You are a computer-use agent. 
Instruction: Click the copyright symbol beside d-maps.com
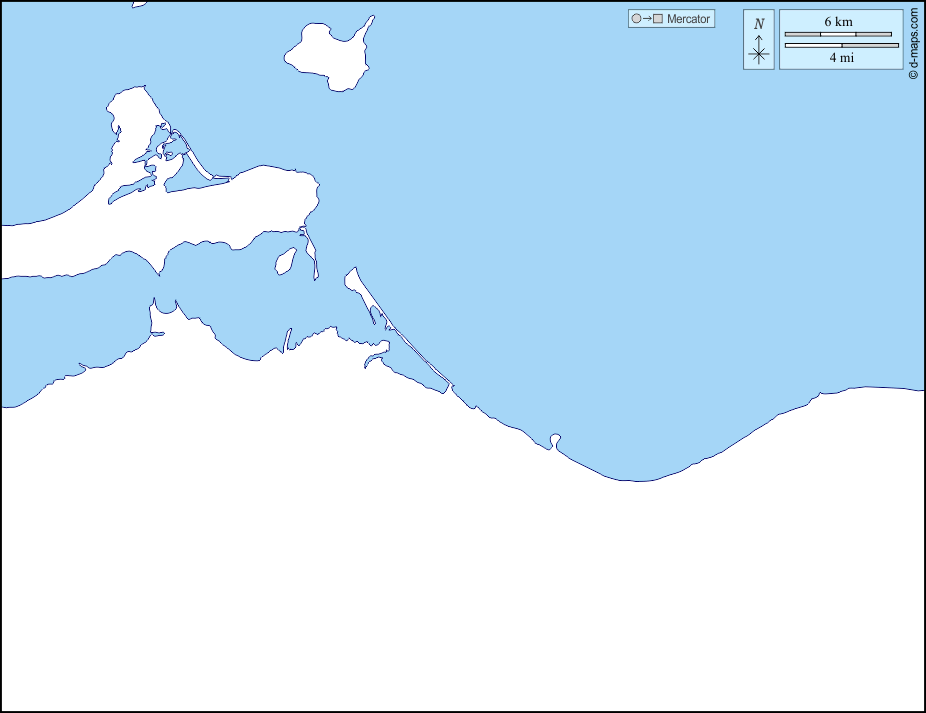913,75
